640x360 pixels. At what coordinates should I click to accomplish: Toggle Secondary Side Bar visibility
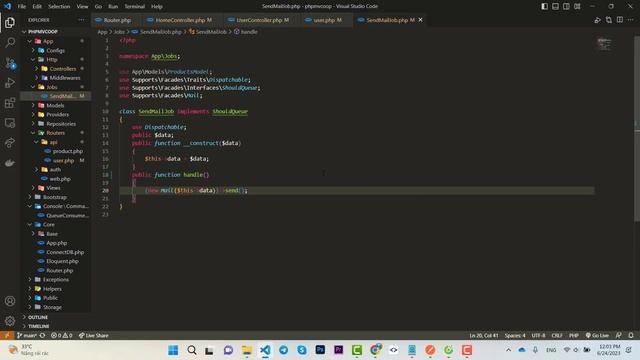tap(567, 6)
